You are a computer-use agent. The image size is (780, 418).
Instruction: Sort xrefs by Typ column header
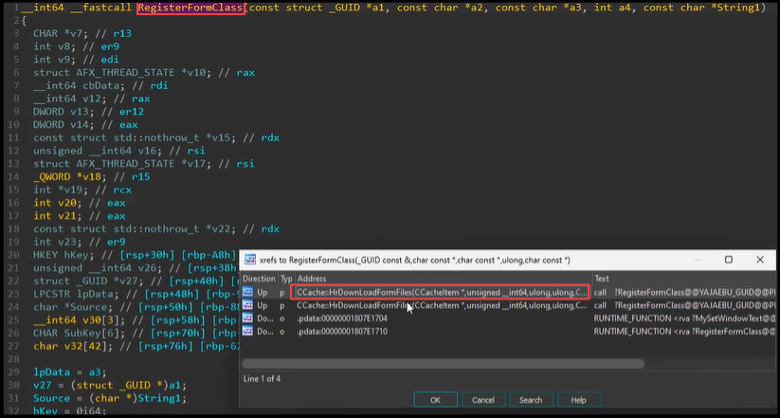point(285,278)
